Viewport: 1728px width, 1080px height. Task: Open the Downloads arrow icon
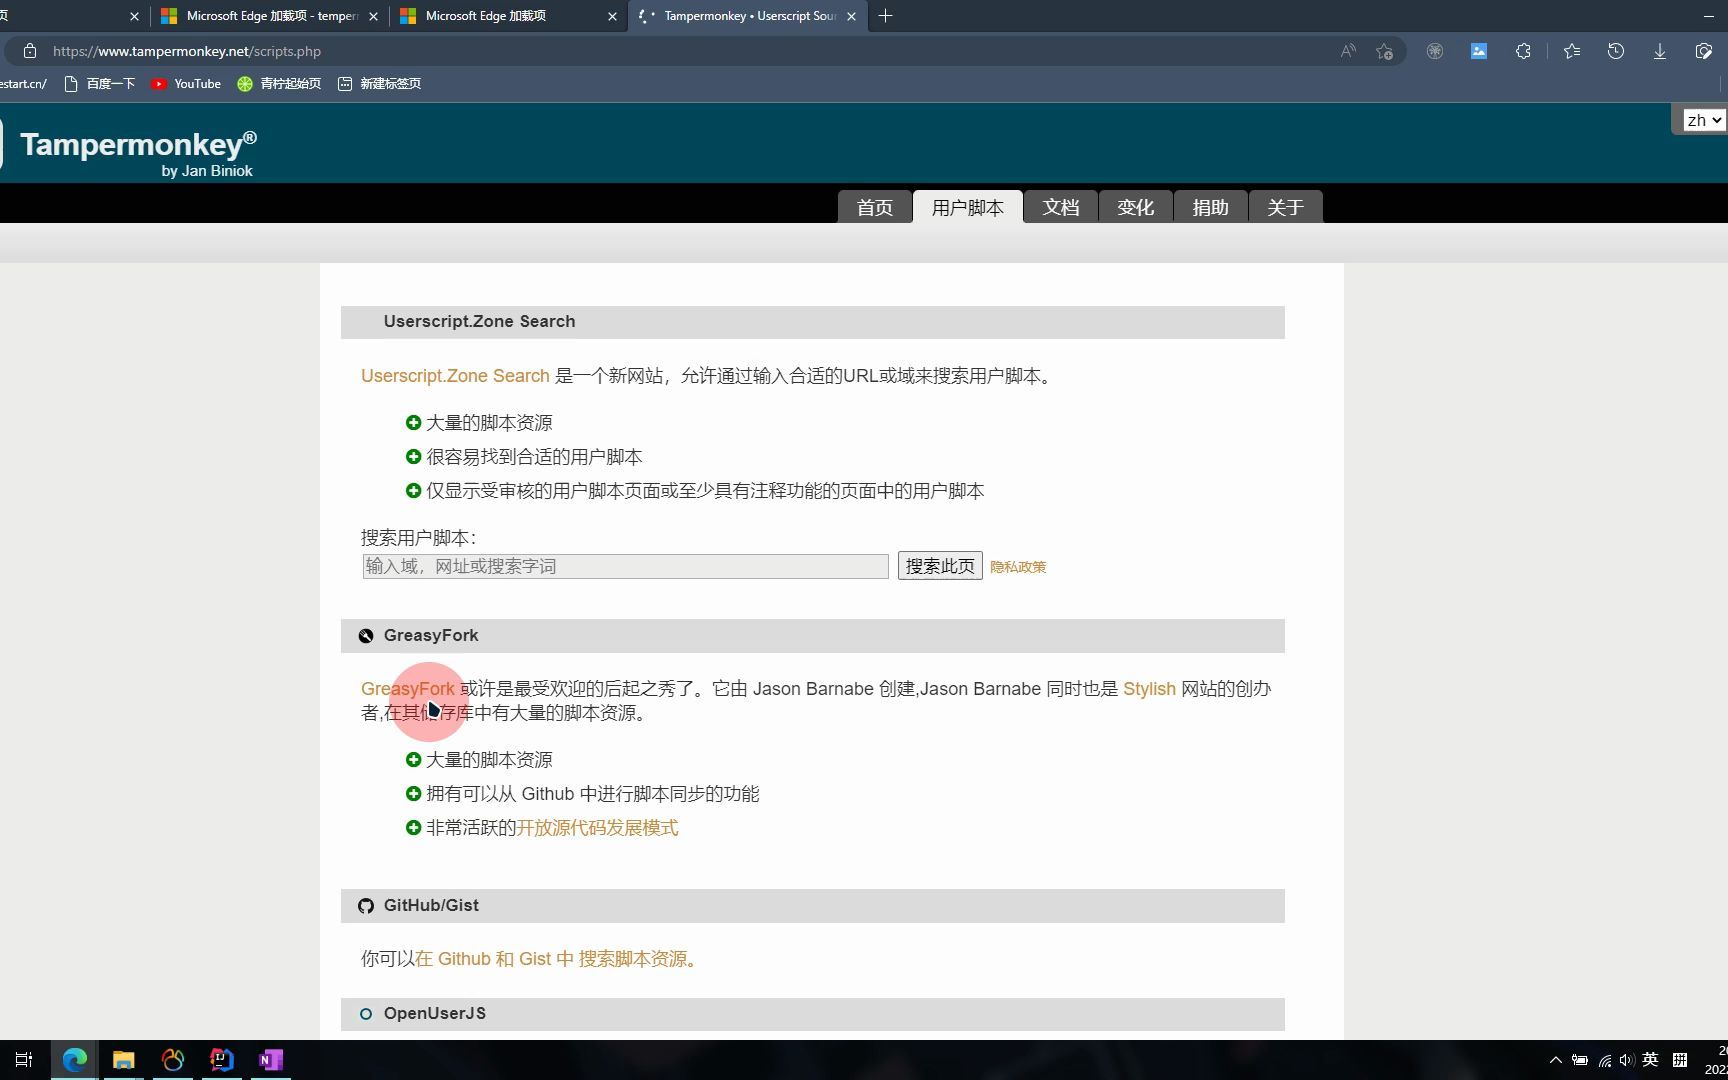[x=1660, y=51]
